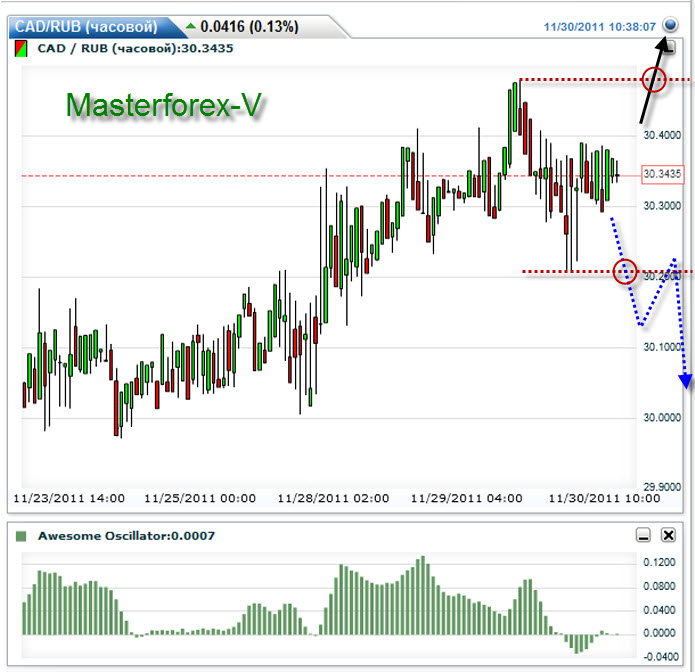Close the Awesome Oscillator panel with X
Image resolution: width=695 pixels, height=672 pixels.
click(668, 535)
